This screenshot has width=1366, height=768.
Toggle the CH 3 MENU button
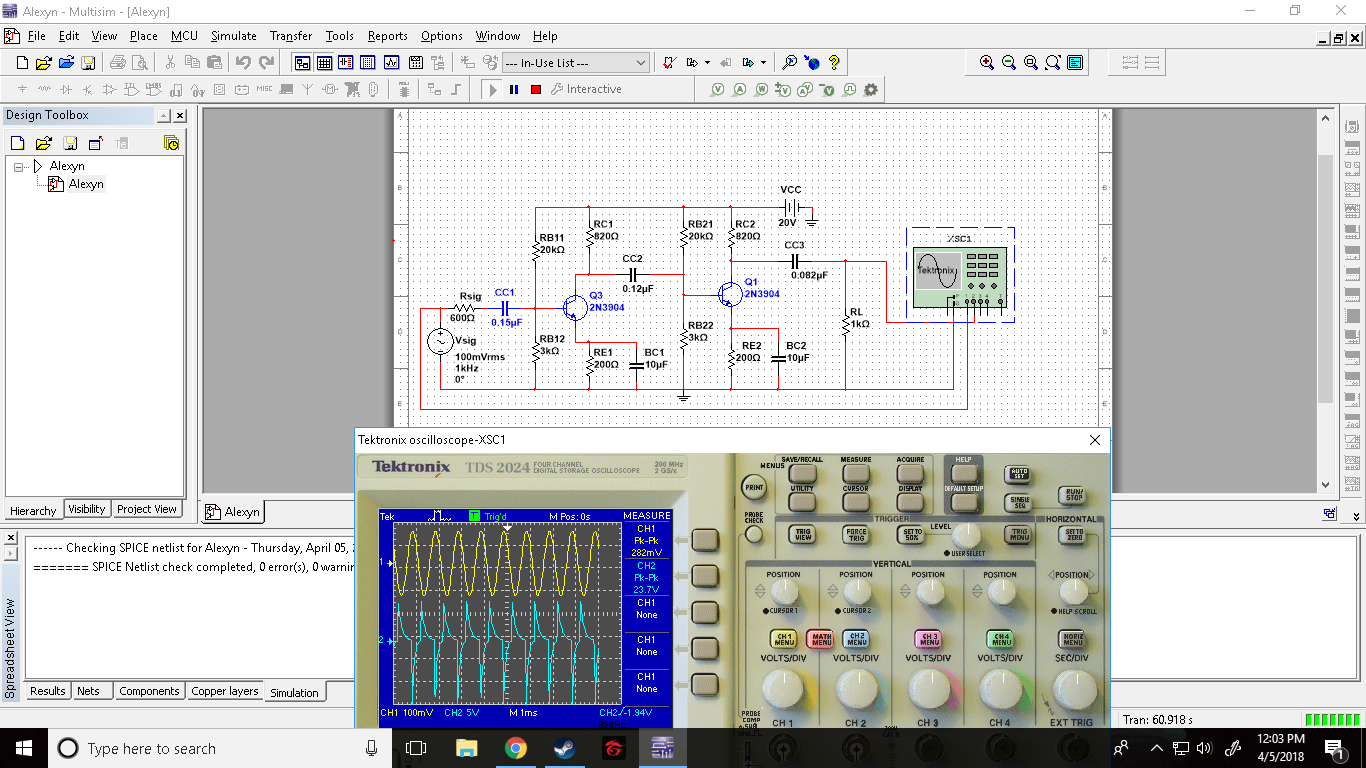point(928,638)
